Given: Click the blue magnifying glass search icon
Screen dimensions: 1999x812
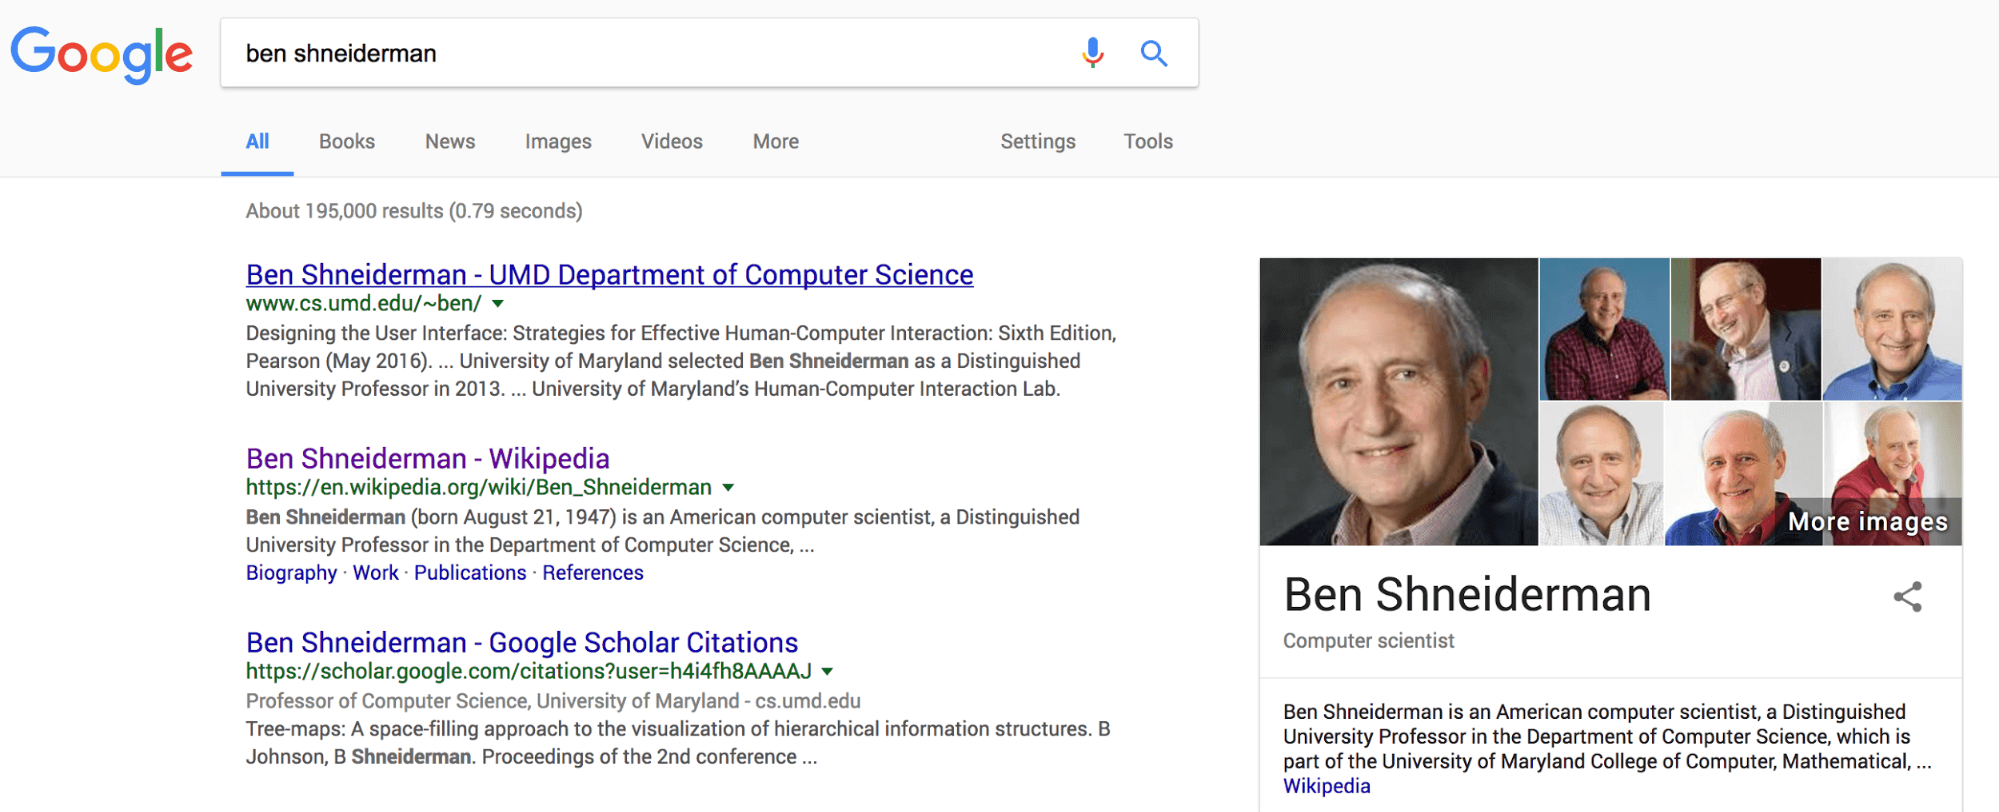Looking at the screenshot, I should [1154, 53].
